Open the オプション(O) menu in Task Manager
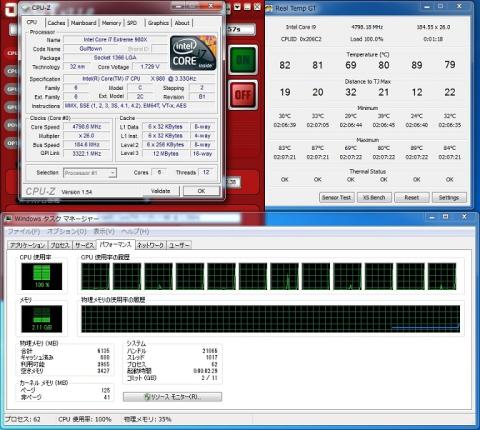 coord(67,231)
